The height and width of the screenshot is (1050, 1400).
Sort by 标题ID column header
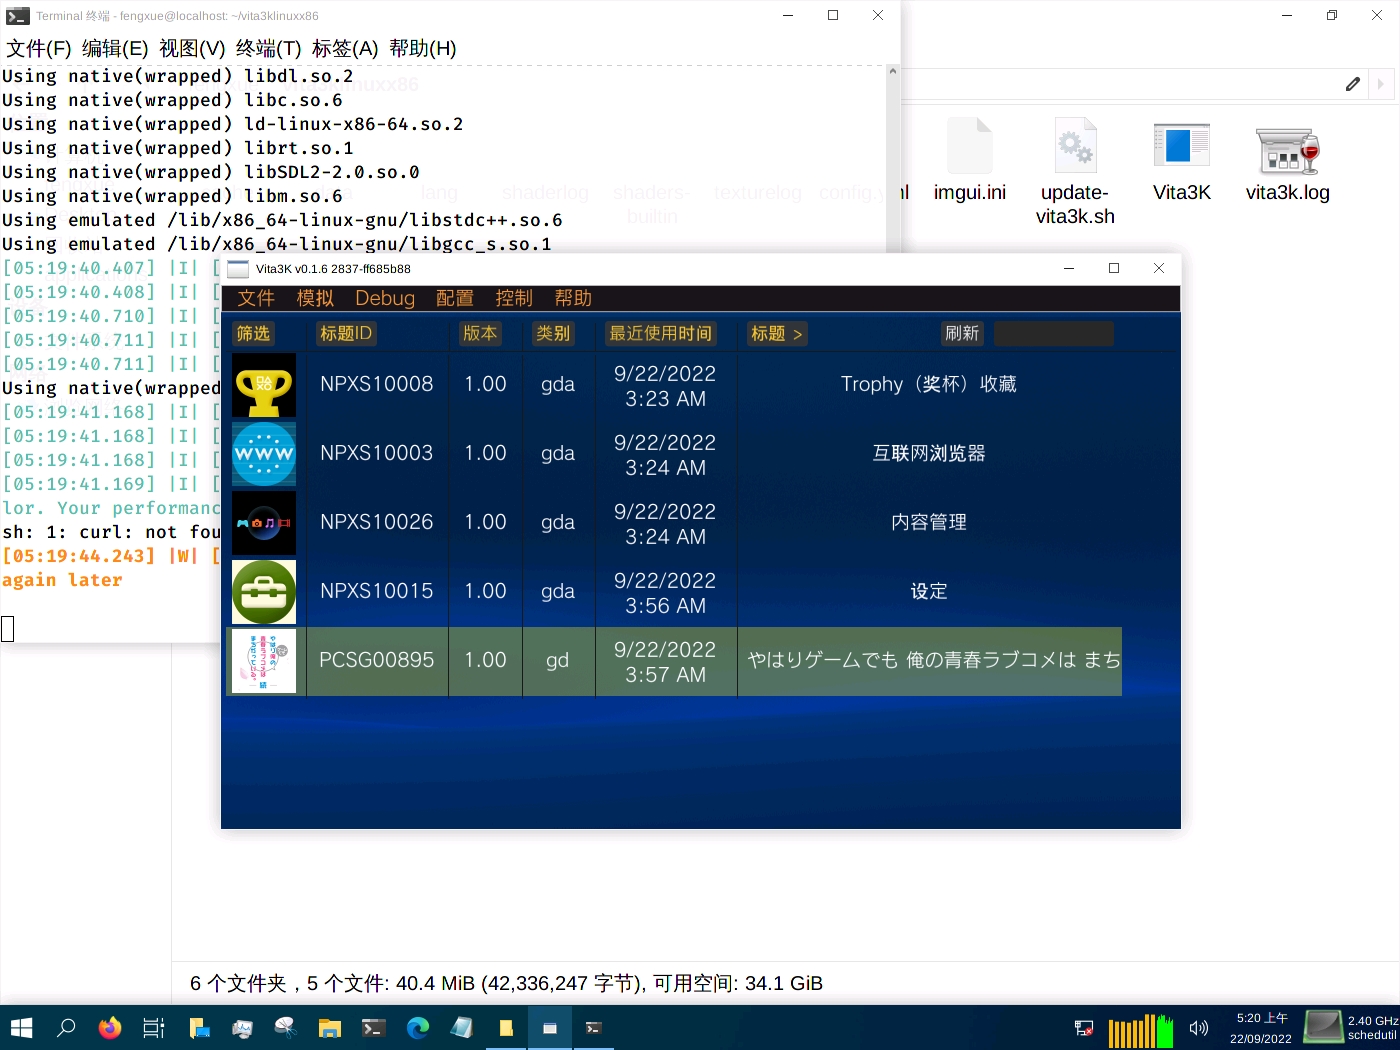click(x=346, y=333)
